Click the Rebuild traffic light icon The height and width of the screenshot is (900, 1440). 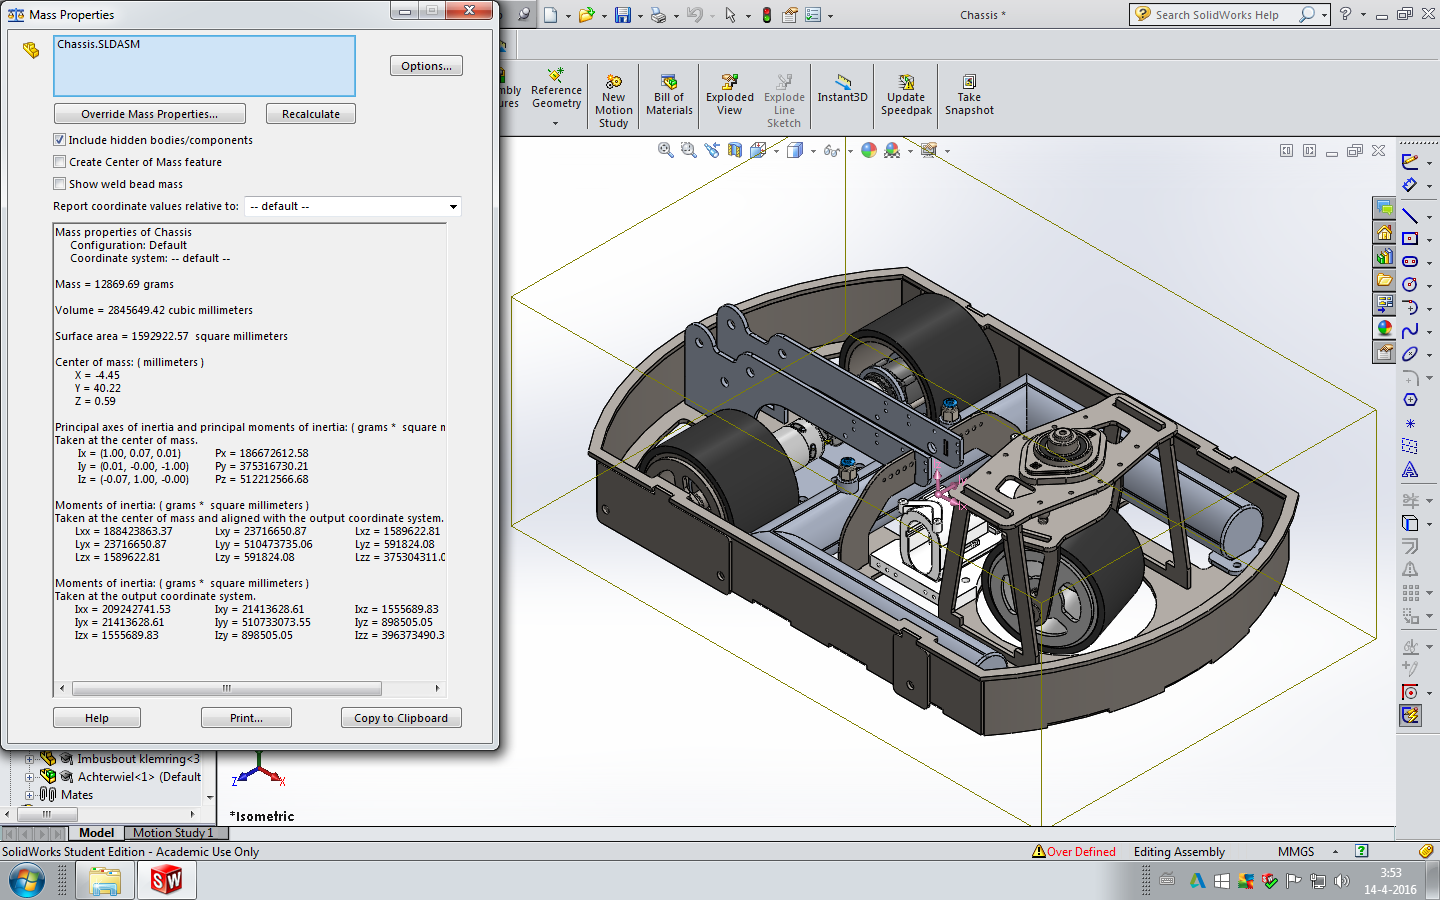click(x=767, y=15)
